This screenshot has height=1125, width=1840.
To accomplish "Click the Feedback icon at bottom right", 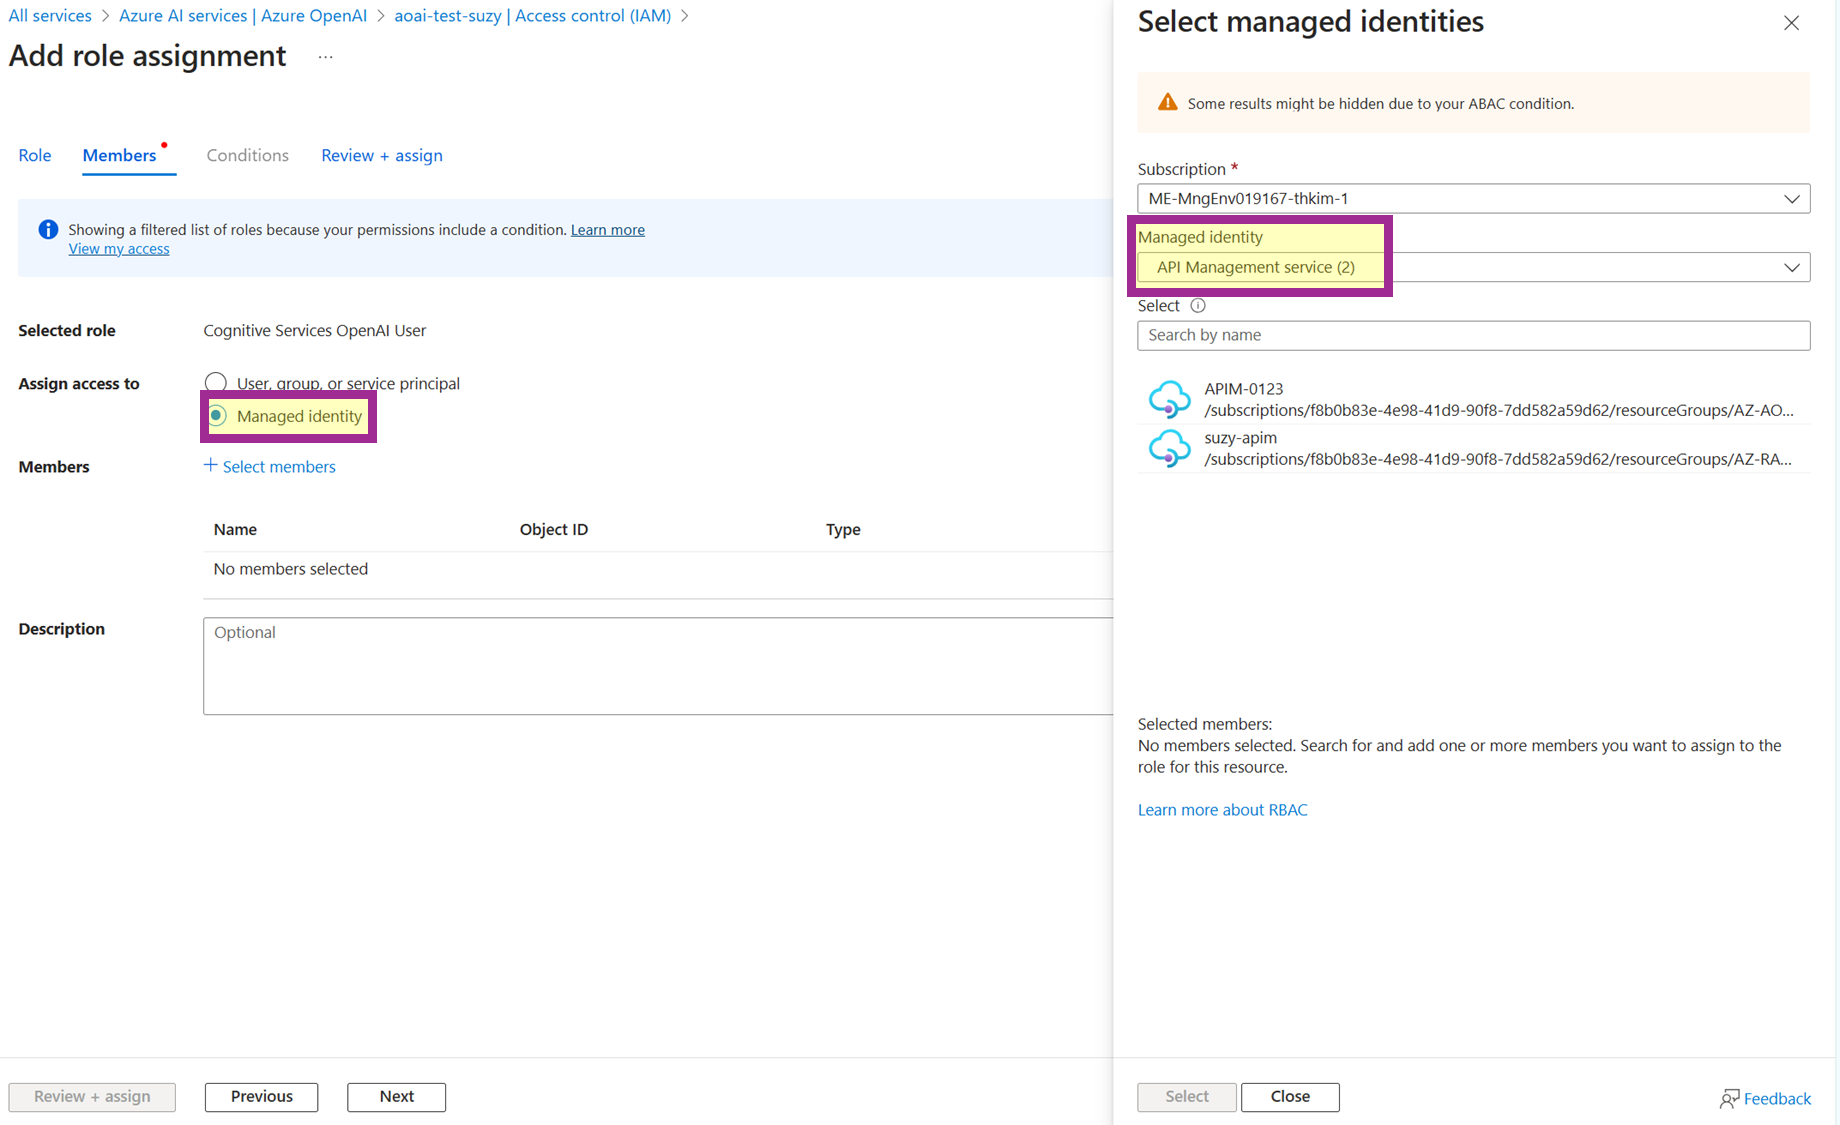I will [x=1729, y=1098].
